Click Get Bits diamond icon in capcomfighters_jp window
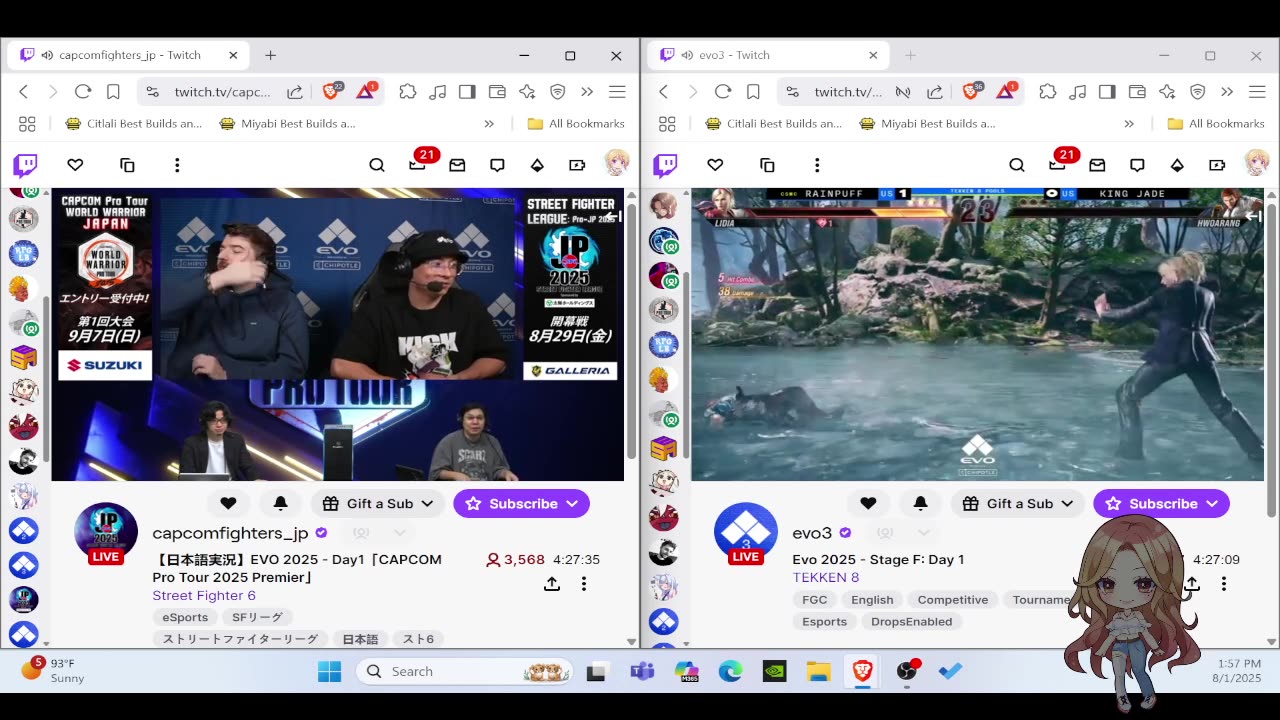1280x720 pixels. coord(537,165)
